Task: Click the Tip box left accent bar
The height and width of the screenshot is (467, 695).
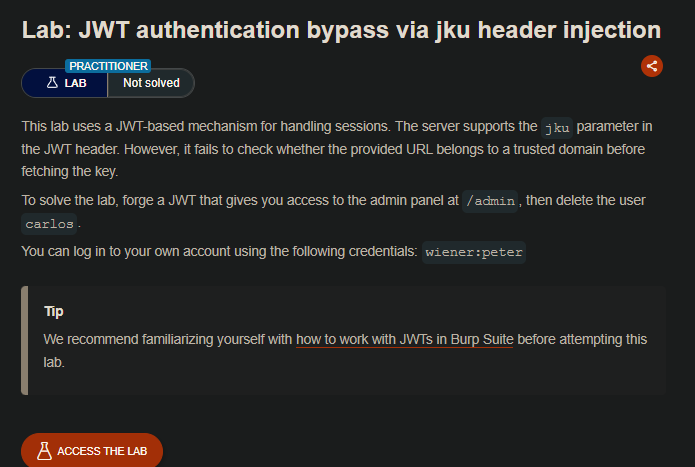Action: click(24, 340)
